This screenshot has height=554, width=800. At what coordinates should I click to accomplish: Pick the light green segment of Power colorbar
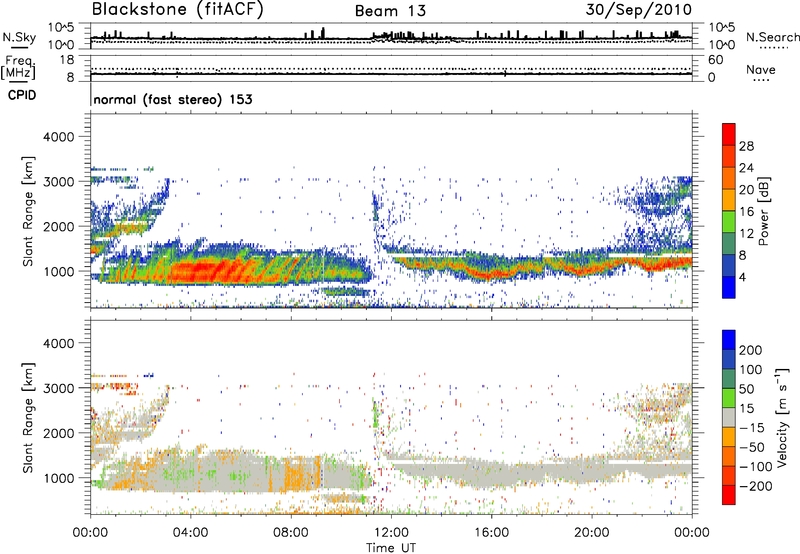click(x=729, y=221)
